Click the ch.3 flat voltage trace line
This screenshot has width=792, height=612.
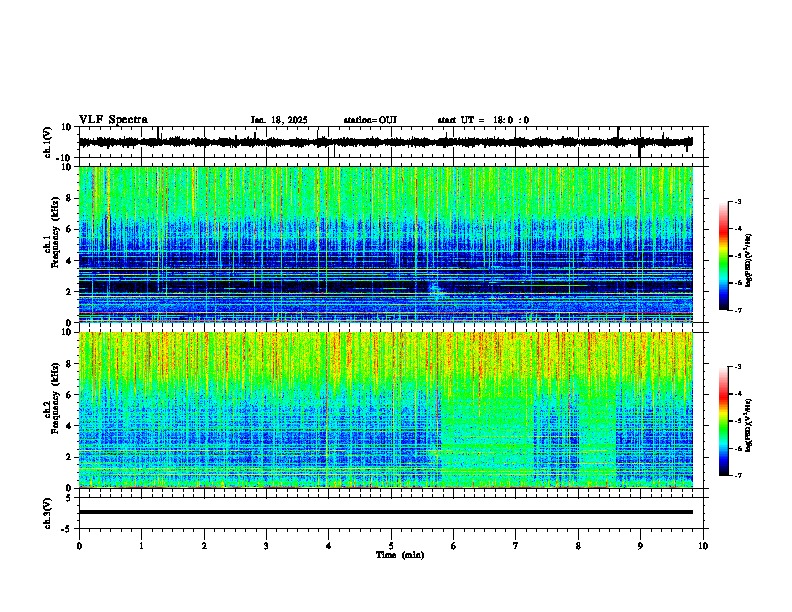point(386,512)
